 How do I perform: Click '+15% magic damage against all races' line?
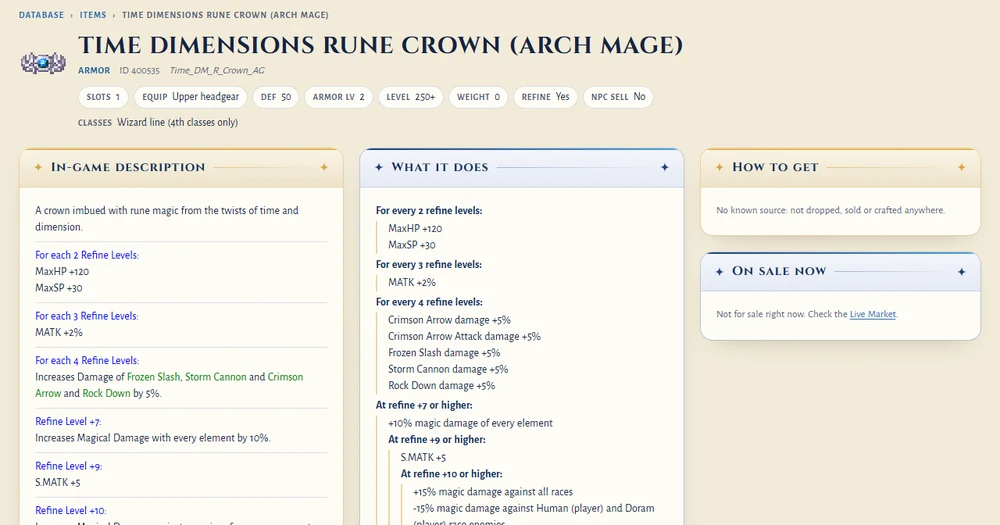[x=493, y=492]
